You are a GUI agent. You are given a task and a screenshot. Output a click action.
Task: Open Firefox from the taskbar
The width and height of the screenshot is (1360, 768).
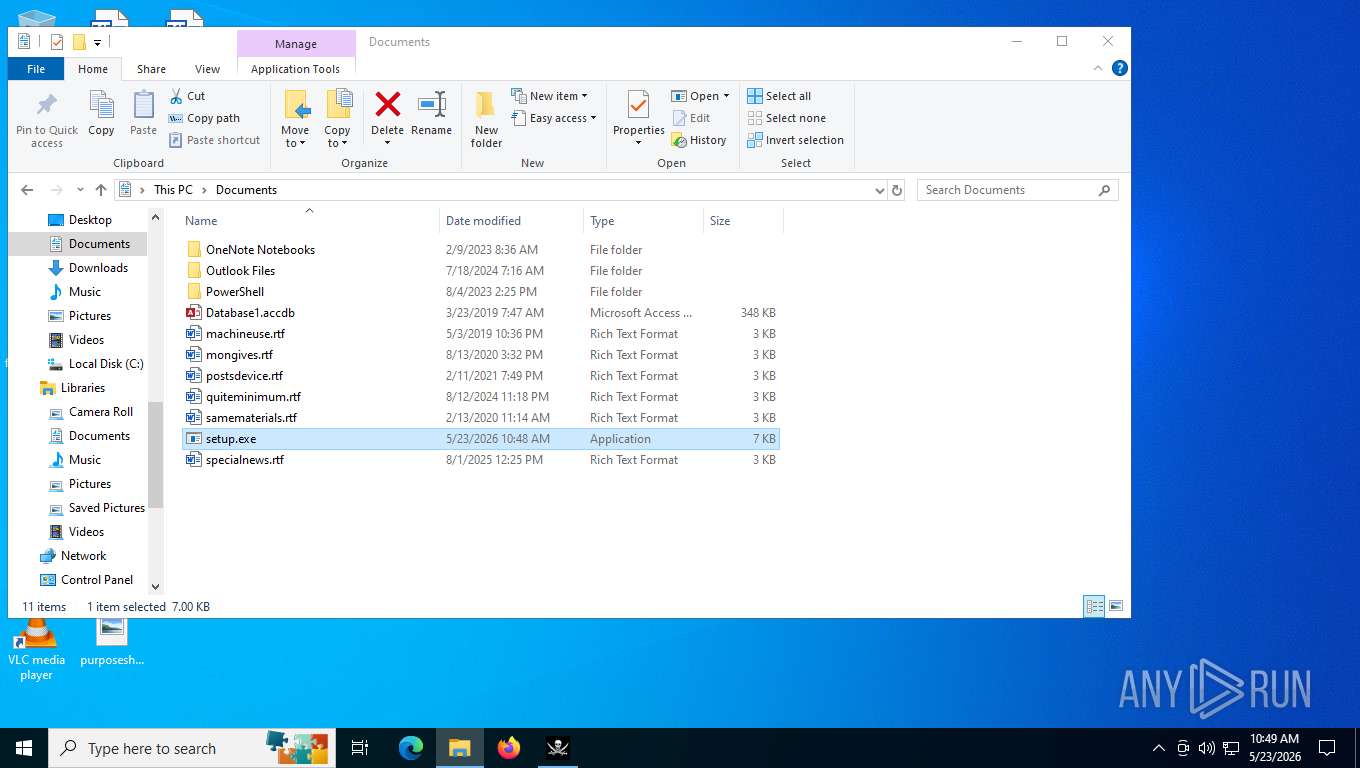509,748
